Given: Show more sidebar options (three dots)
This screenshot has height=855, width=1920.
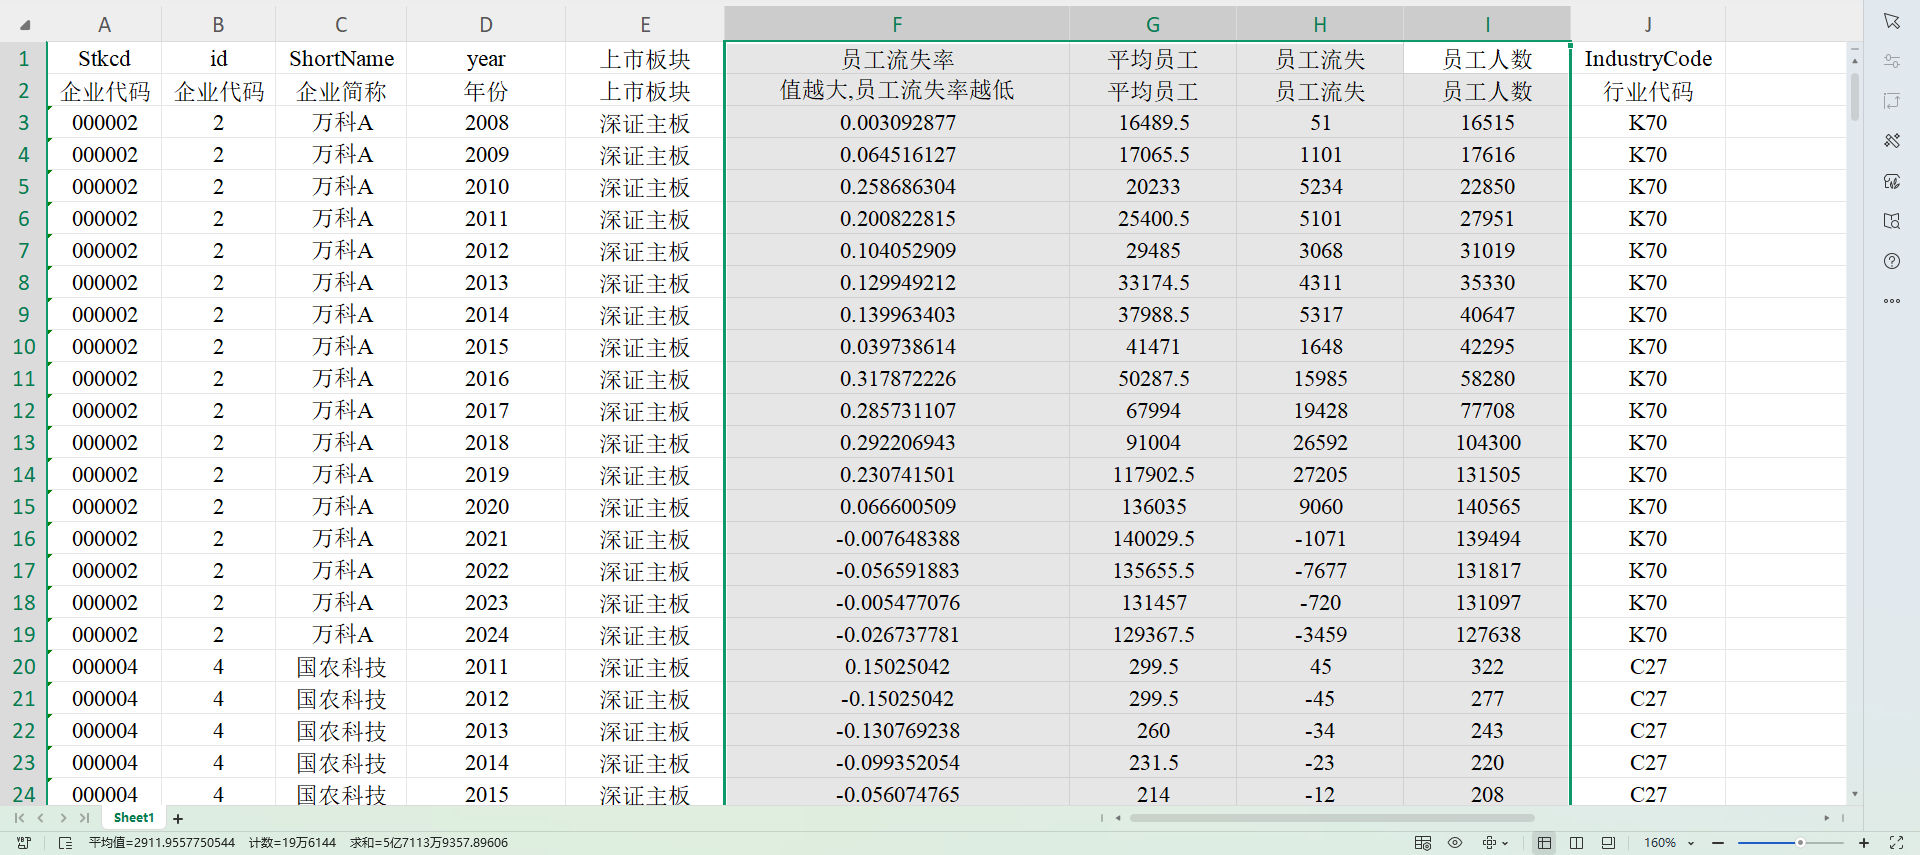Looking at the screenshot, I should [x=1891, y=301].
